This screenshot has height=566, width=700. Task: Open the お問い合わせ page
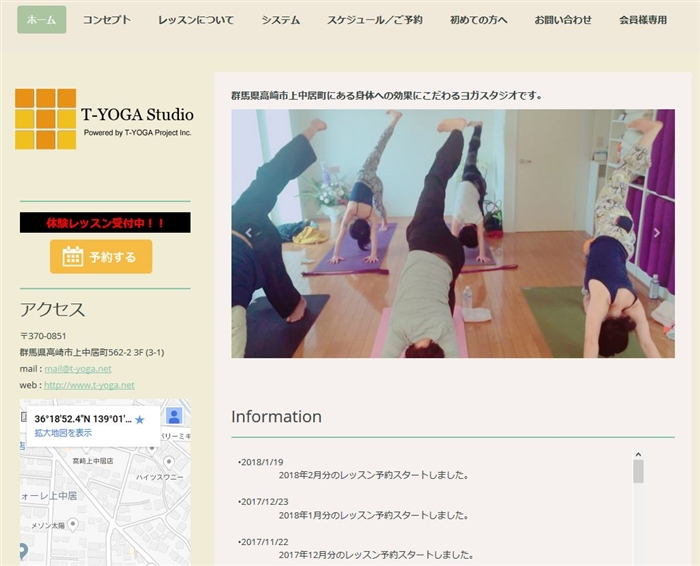point(563,20)
